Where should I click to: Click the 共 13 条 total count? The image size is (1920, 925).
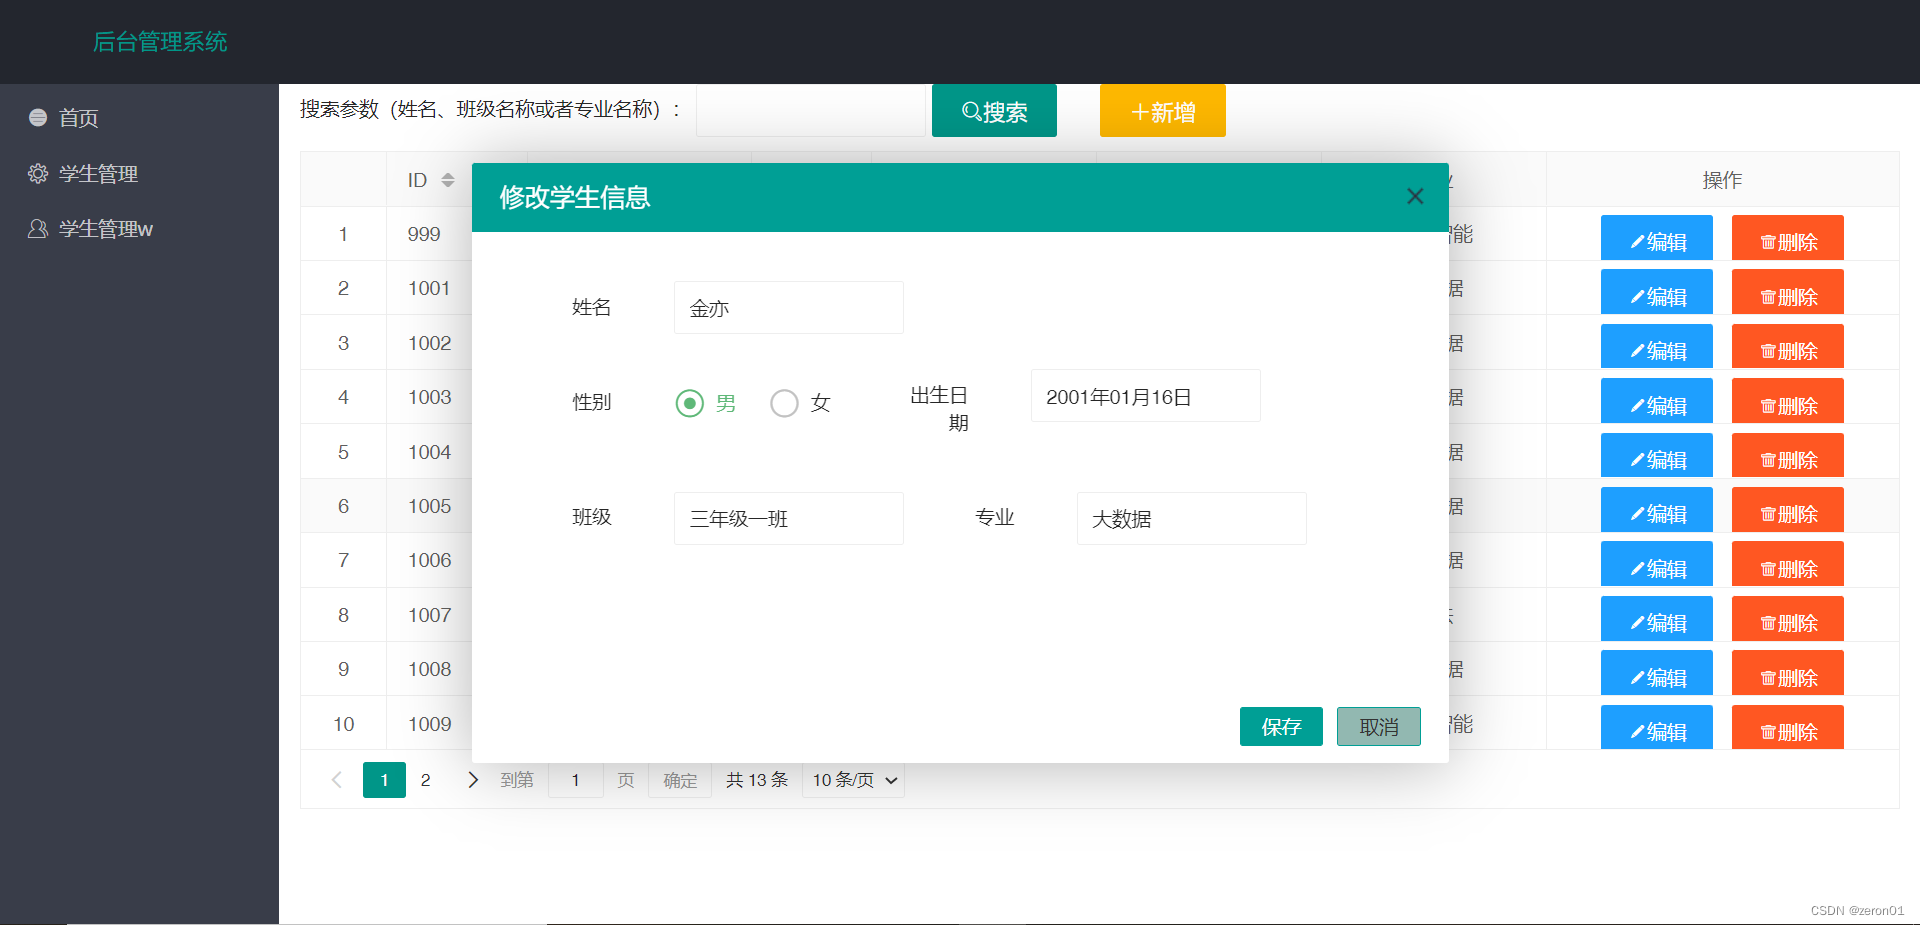pyautogui.click(x=757, y=780)
